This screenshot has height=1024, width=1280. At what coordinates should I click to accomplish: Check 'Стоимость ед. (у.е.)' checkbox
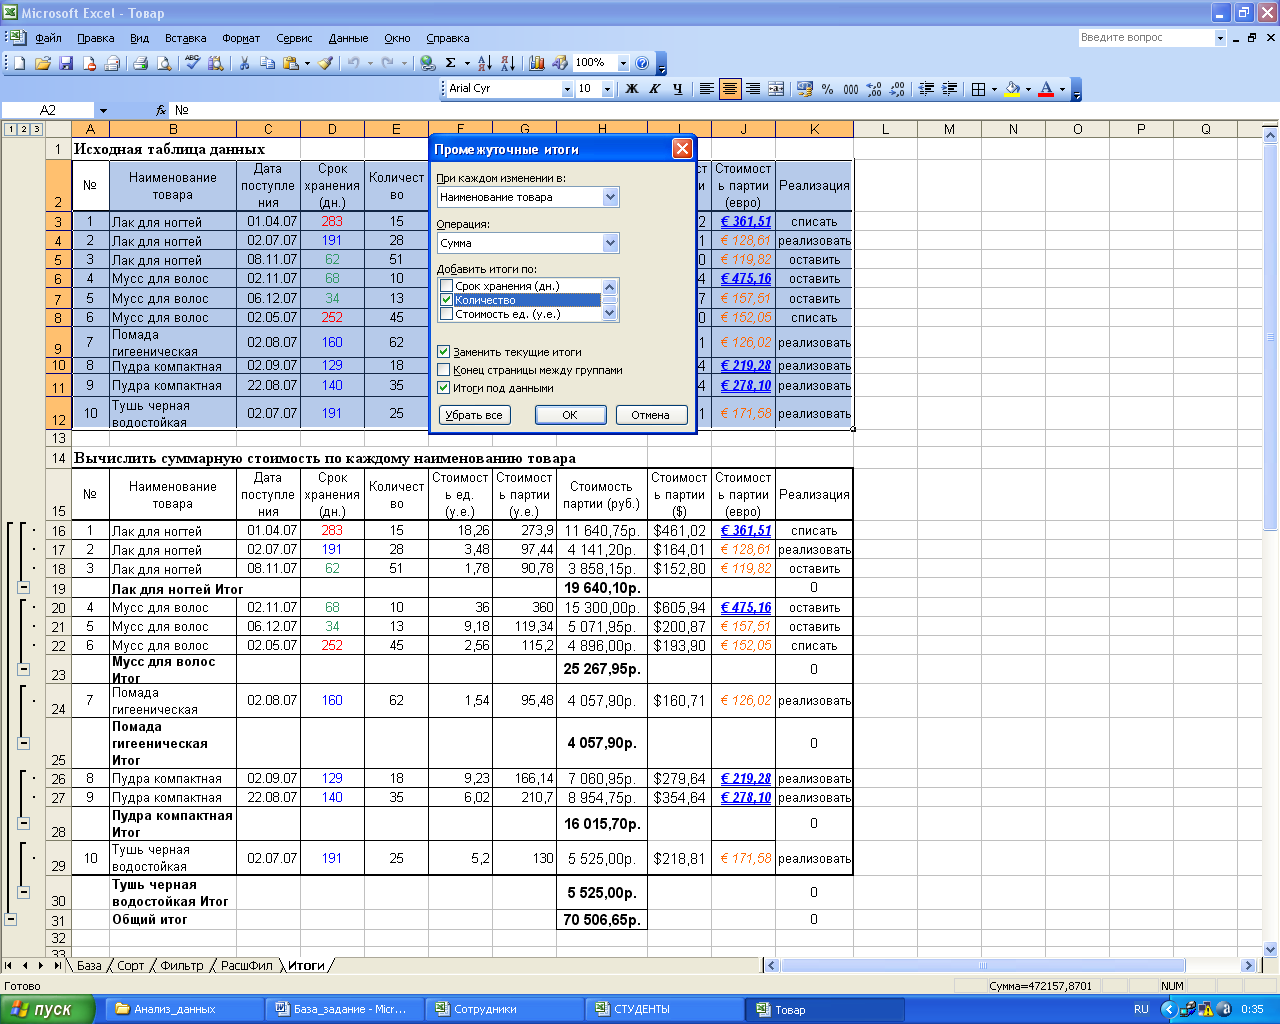click(446, 314)
